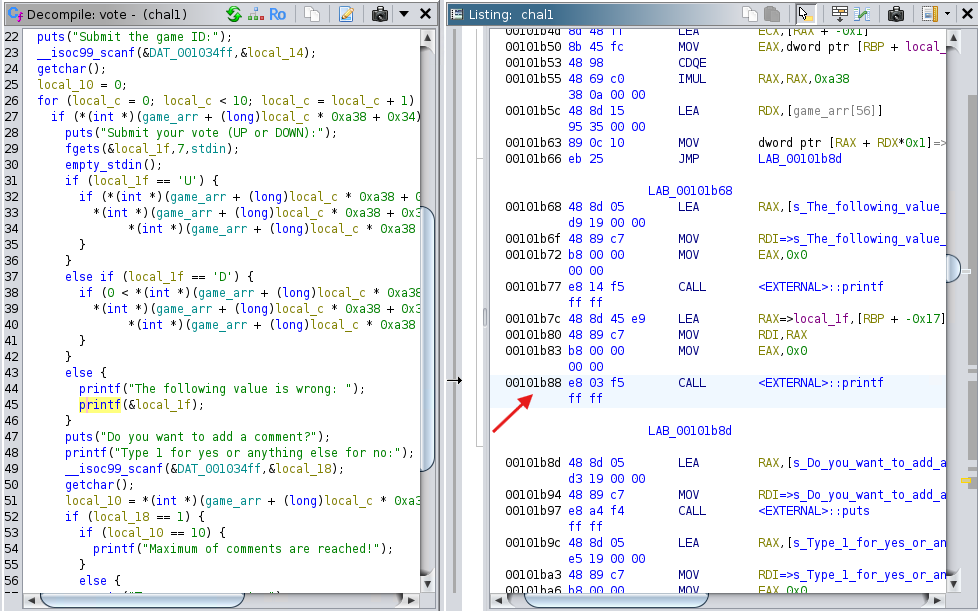Re-decompile the vote function with green arrows icon
This screenshot has width=978, height=611.
click(x=234, y=14)
